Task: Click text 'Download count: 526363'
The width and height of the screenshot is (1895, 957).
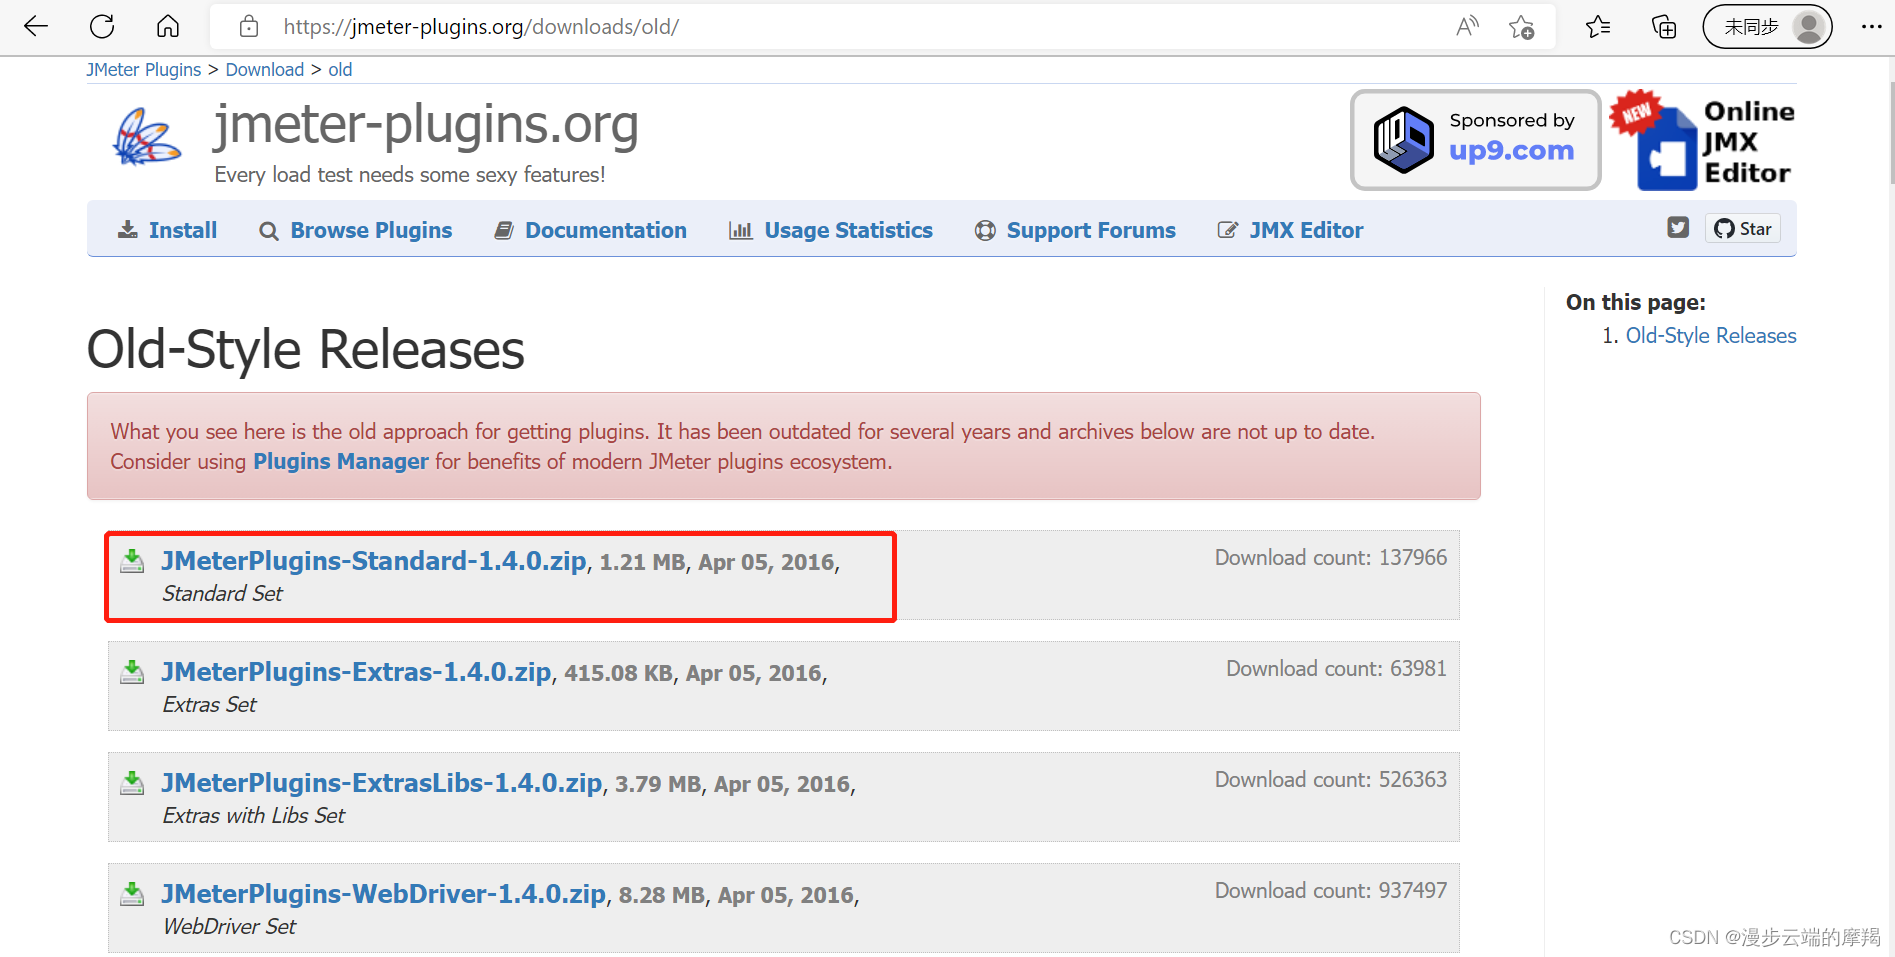Action: coord(1331,780)
